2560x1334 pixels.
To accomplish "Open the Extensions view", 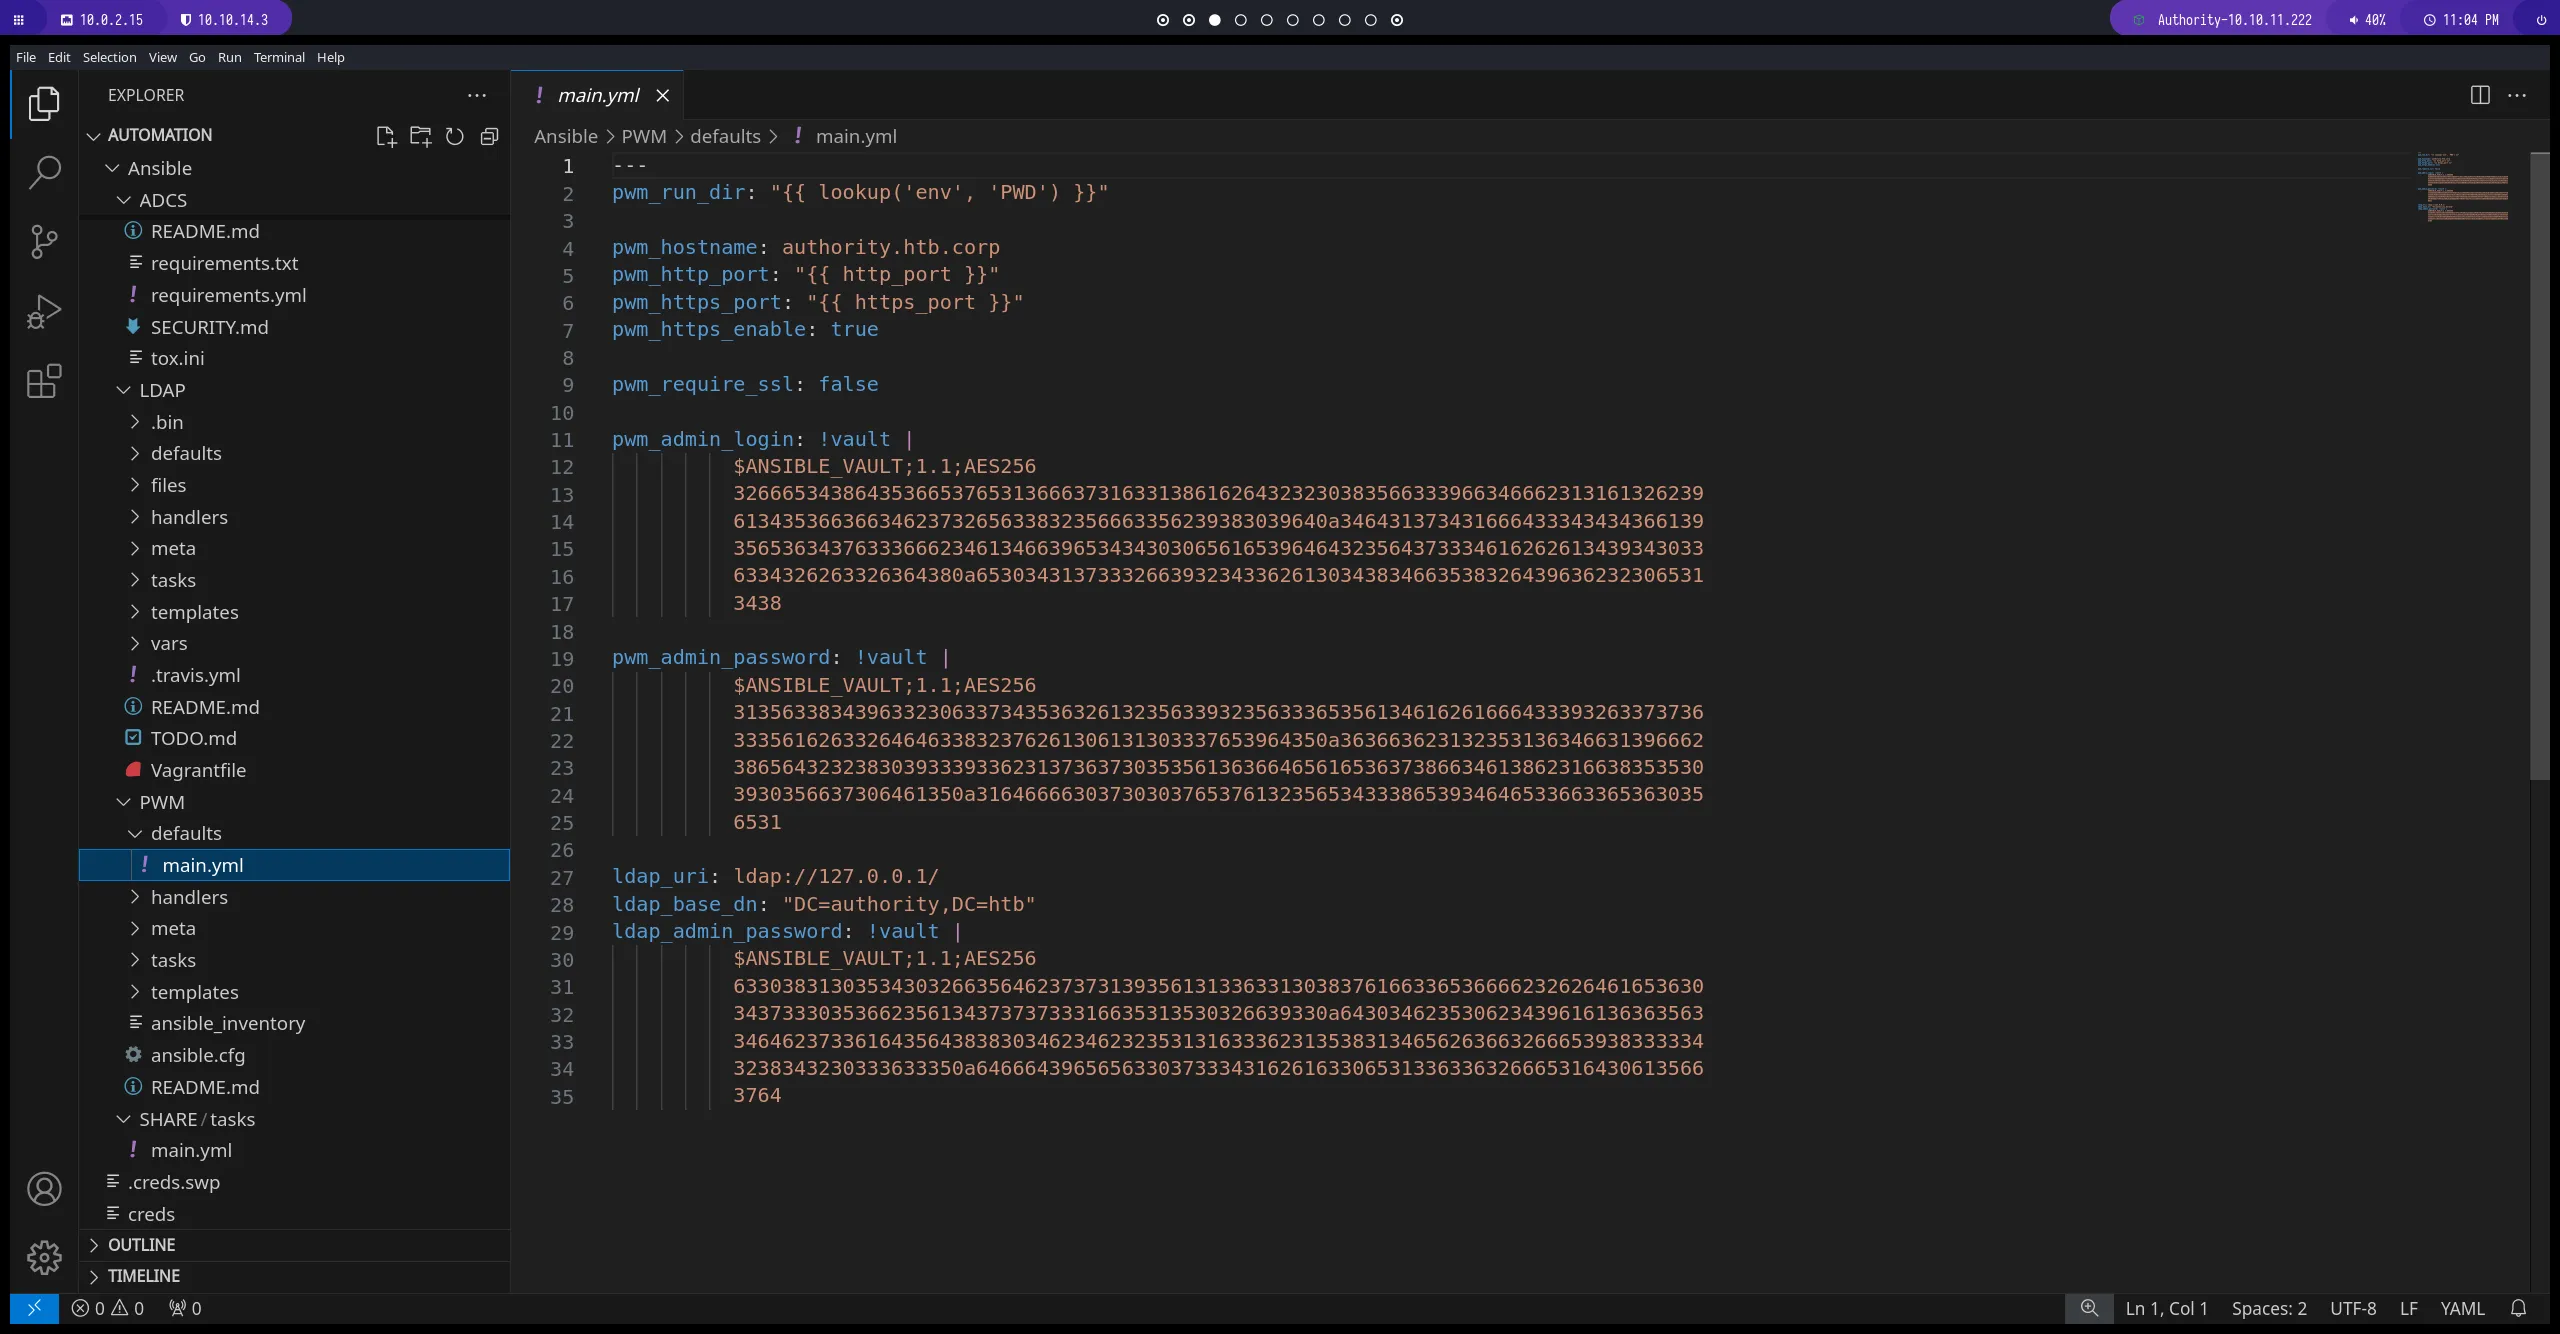I will (44, 381).
